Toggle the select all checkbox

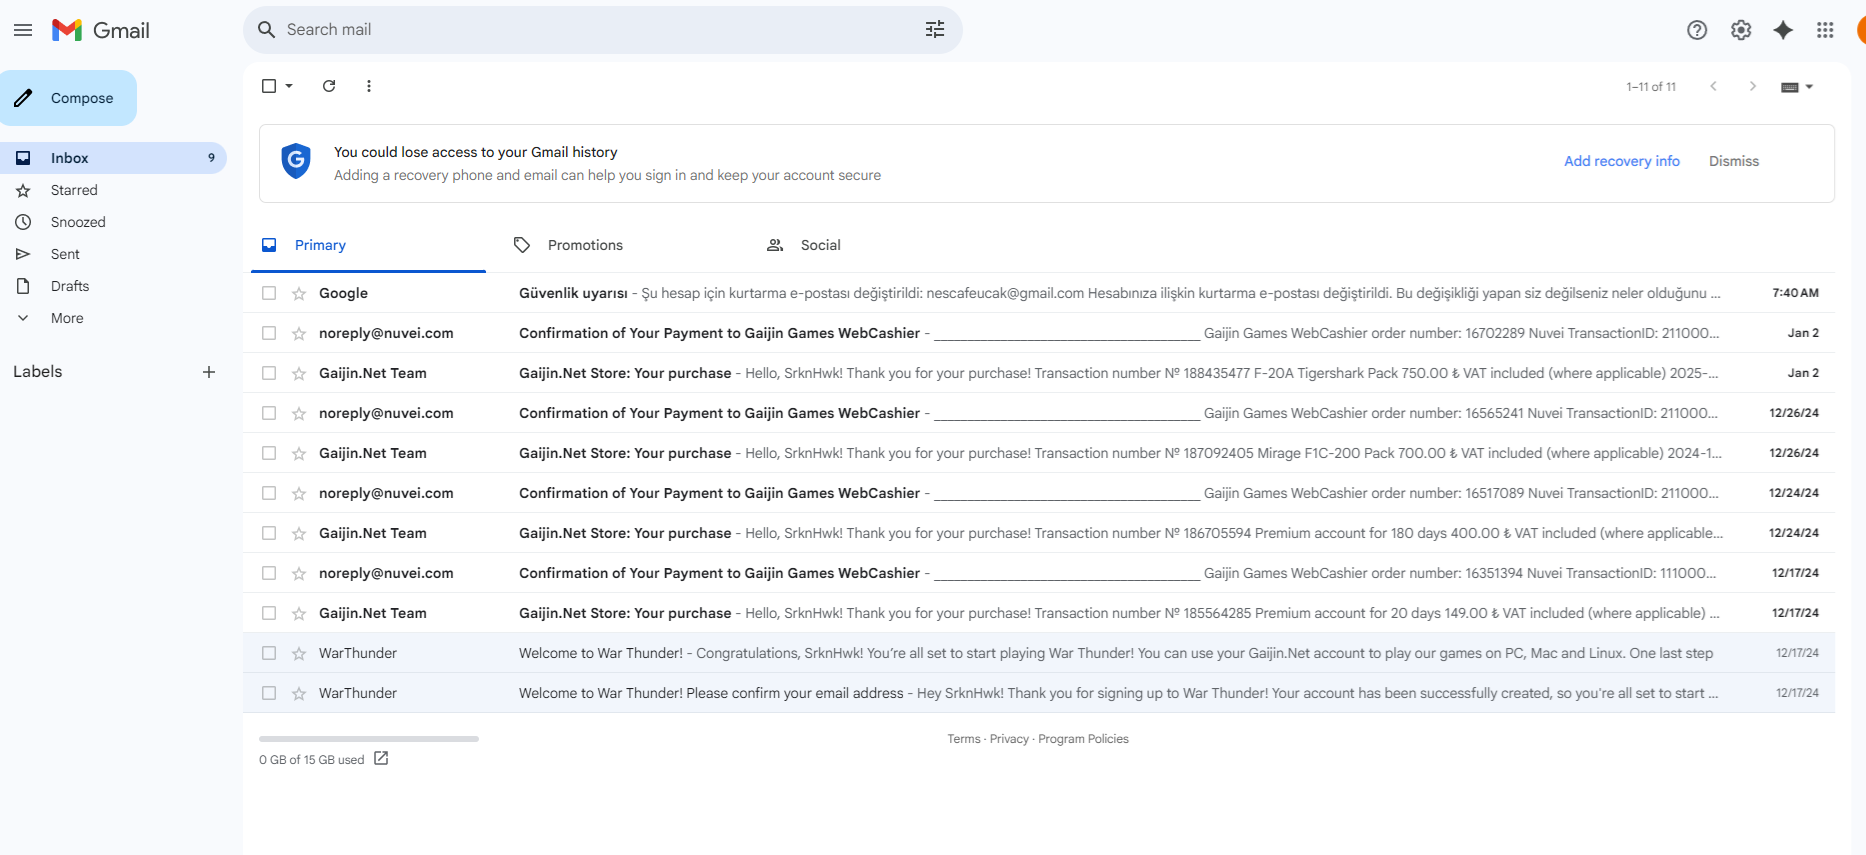coord(269,86)
